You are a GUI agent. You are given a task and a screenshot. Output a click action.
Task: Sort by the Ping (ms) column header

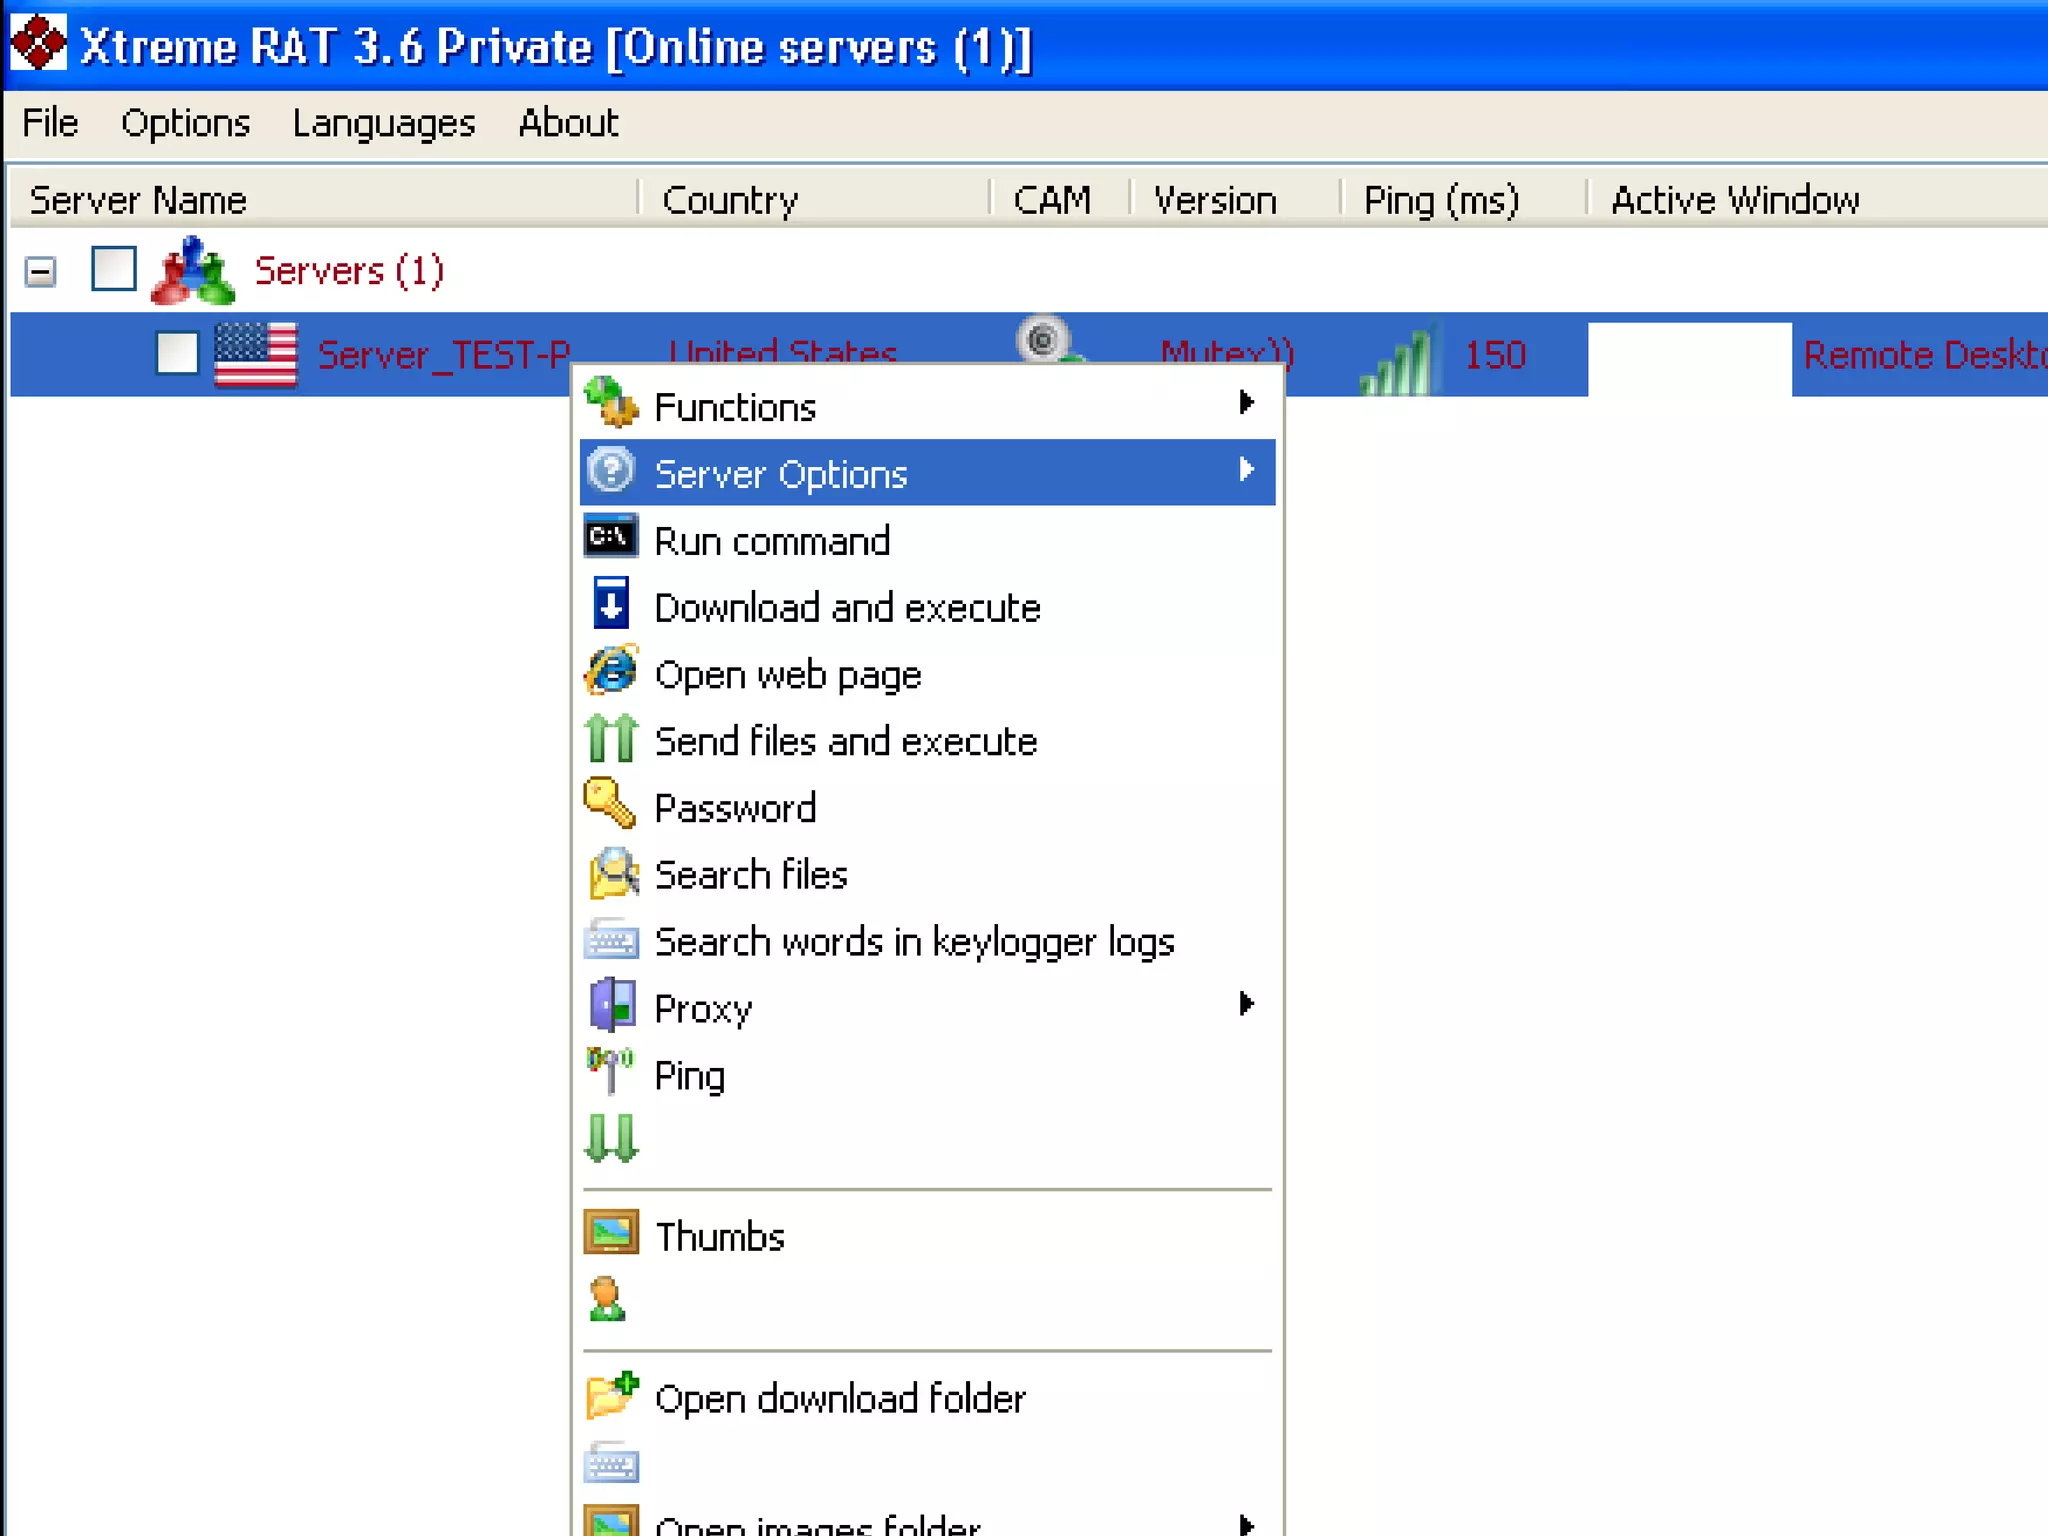pyautogui.click(x=1441, y=200)
